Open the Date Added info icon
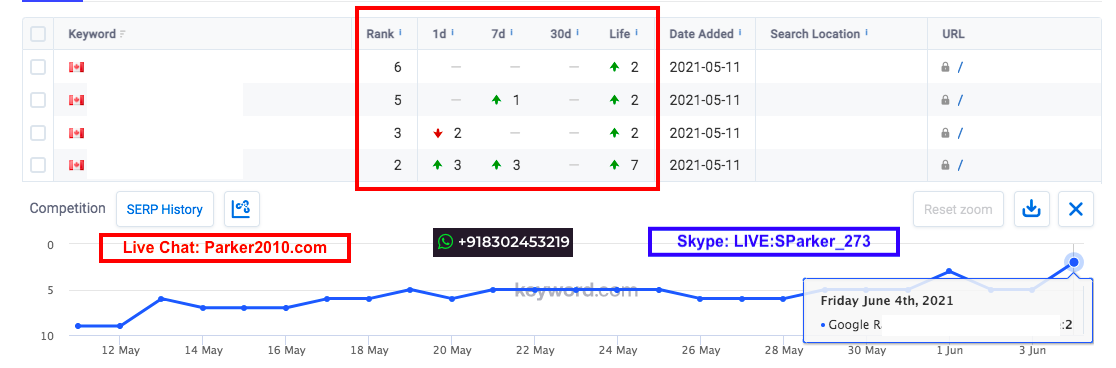 [x=740, y=32]
